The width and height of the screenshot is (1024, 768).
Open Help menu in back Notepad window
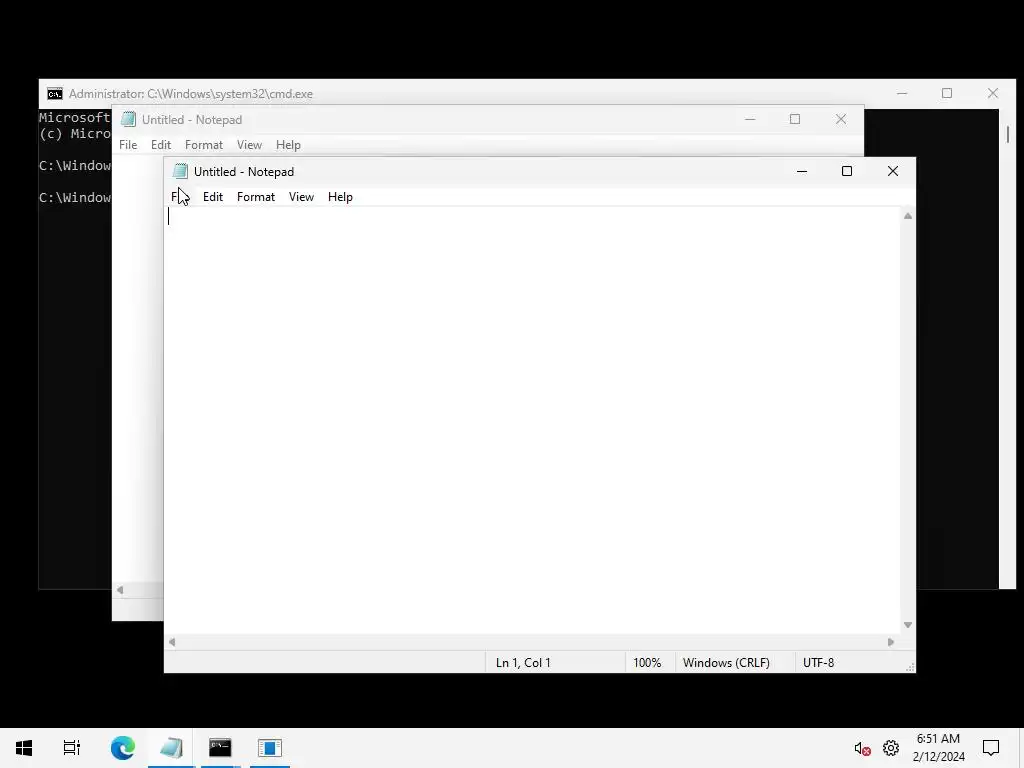[x=288, y=145]
